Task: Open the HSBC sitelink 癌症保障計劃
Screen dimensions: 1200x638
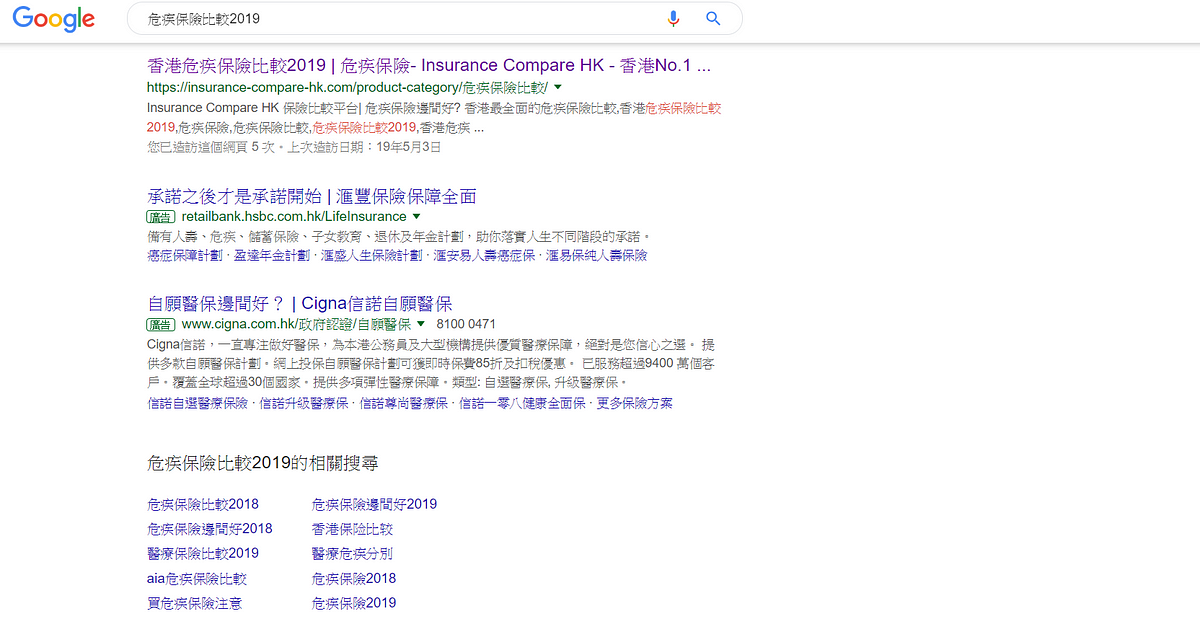Action: pos(186,256)
